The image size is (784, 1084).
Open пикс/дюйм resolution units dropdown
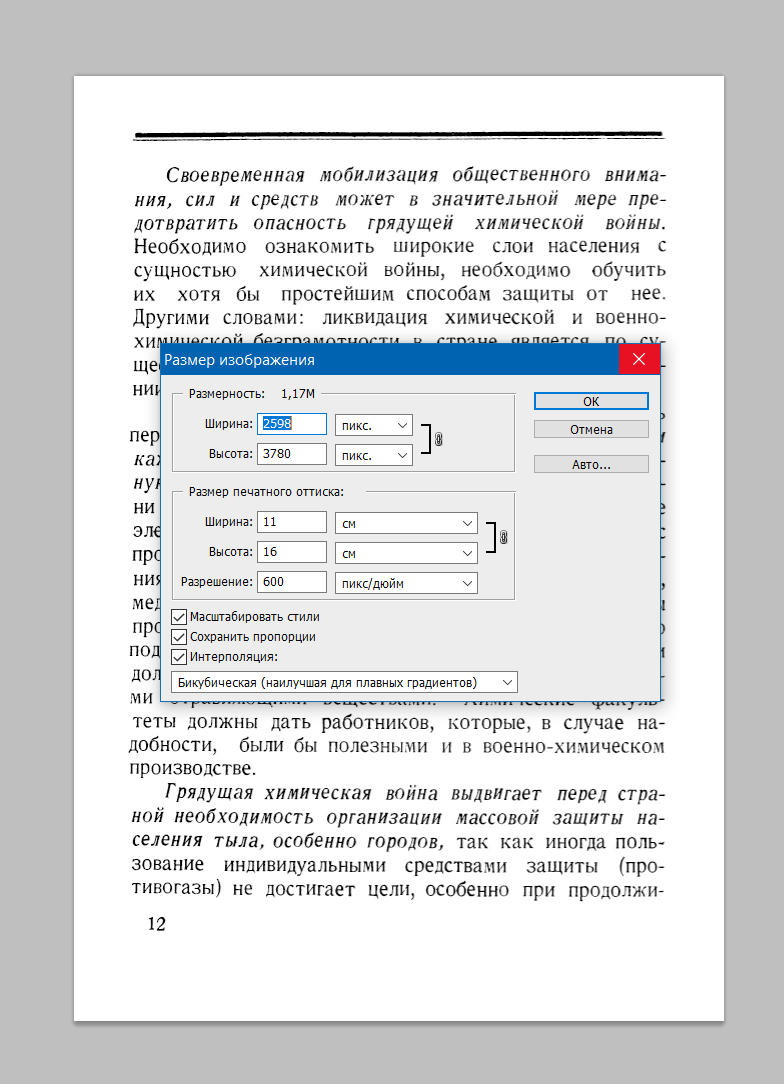point(406,583)
